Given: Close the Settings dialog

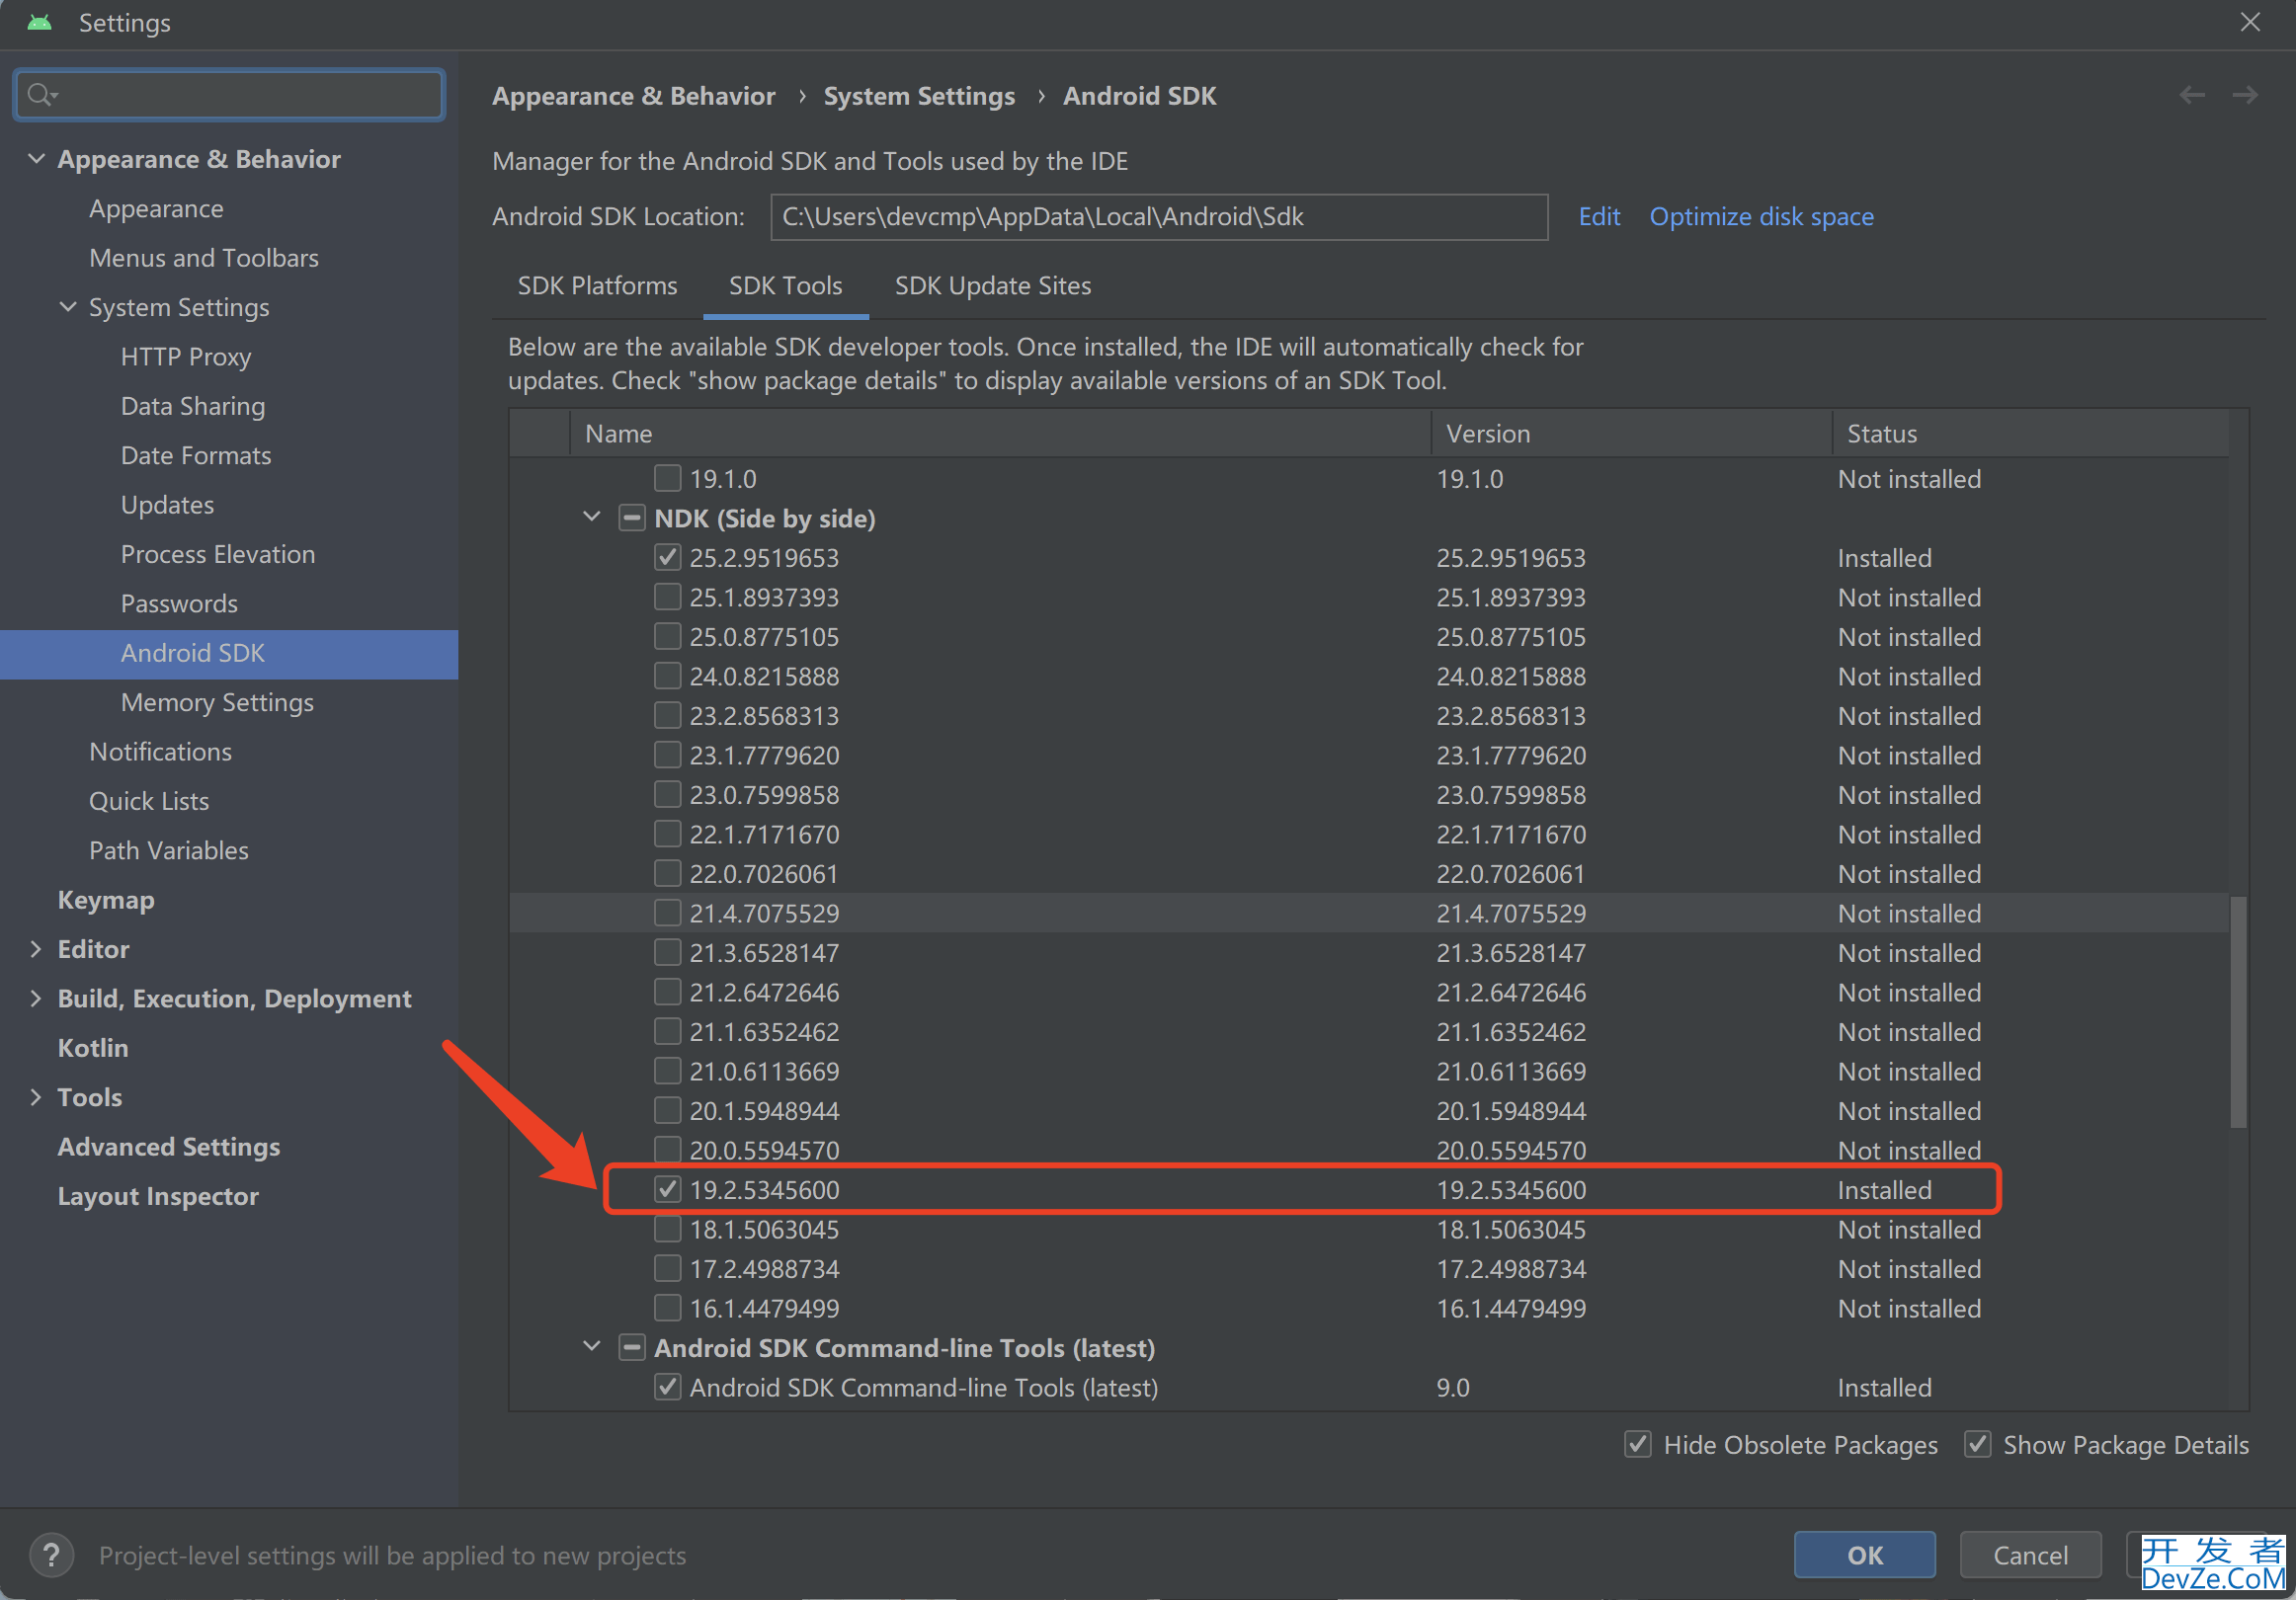Looking at the screenshot, I should point(2250,22).
